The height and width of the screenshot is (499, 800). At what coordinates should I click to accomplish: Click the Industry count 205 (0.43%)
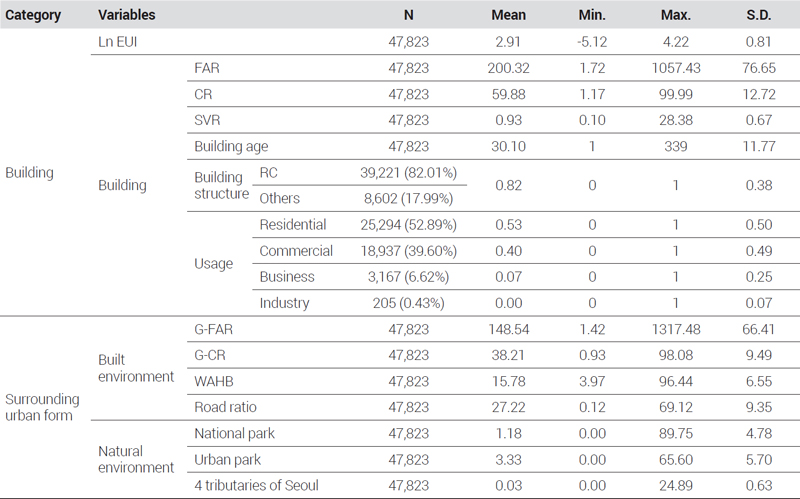(x=408, y=303)
